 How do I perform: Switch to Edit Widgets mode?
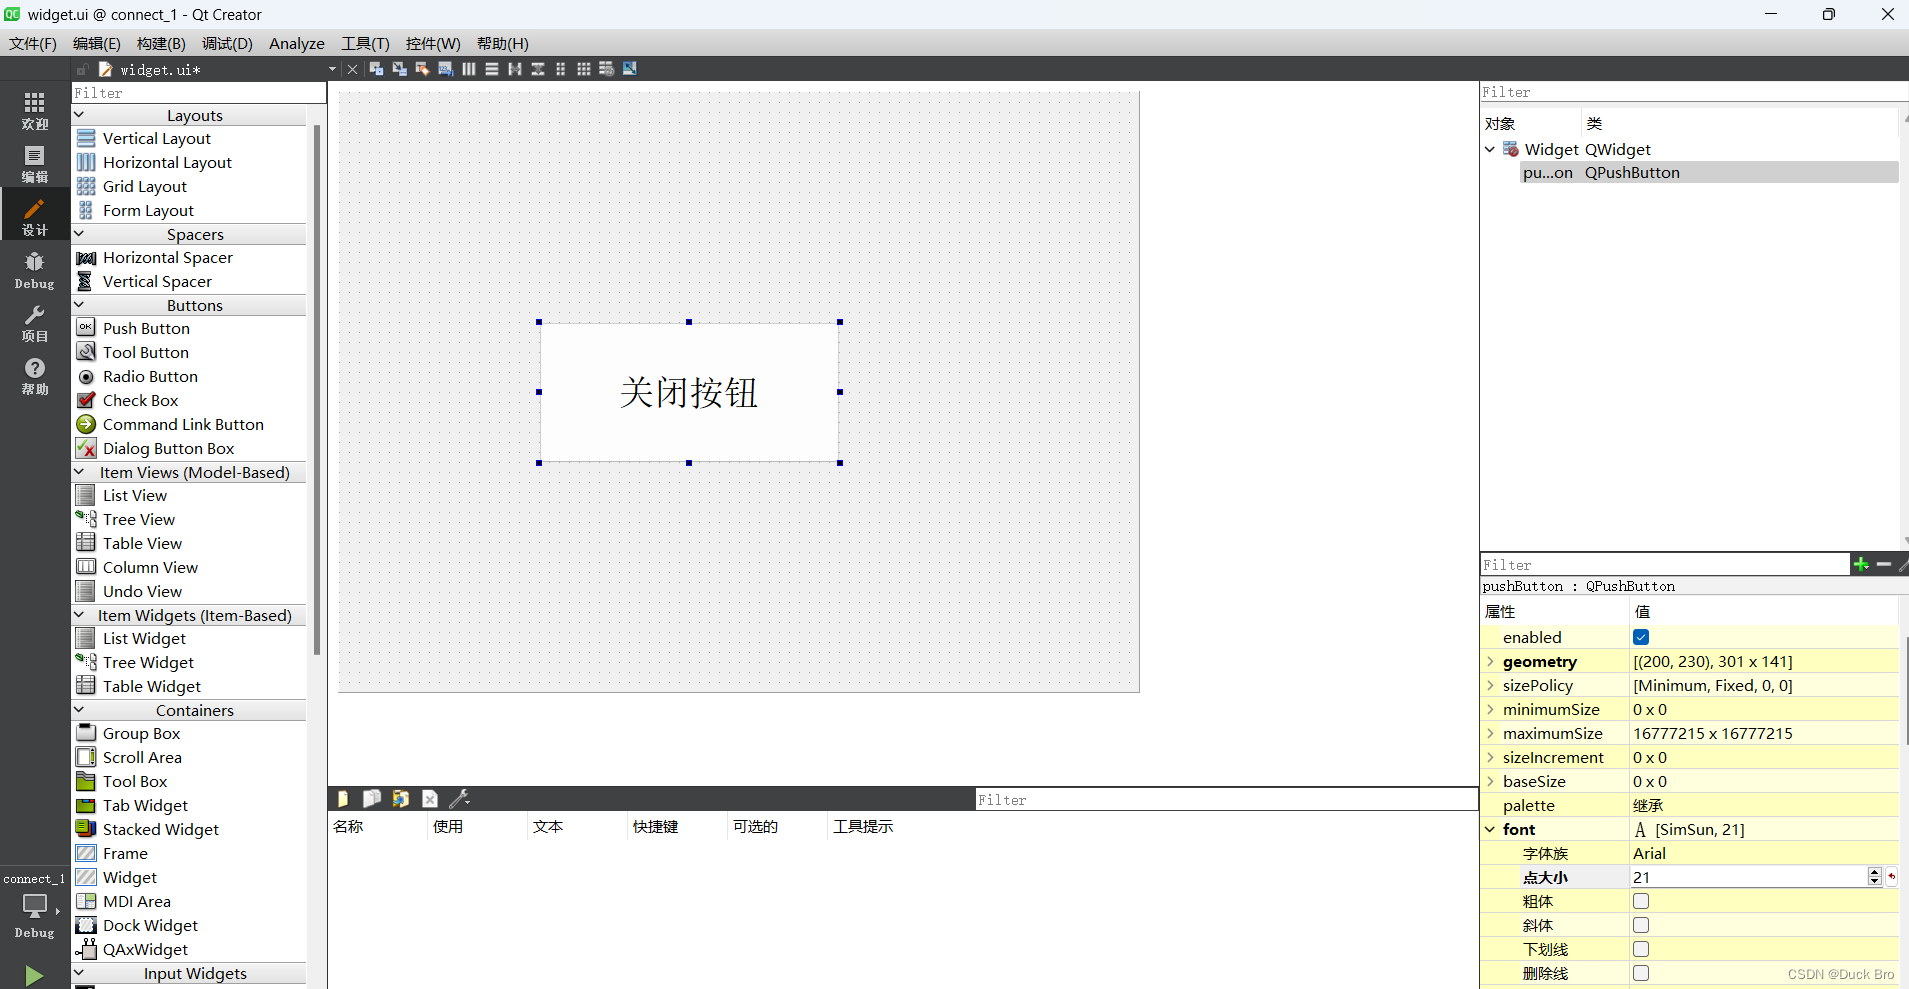point(376,69)
